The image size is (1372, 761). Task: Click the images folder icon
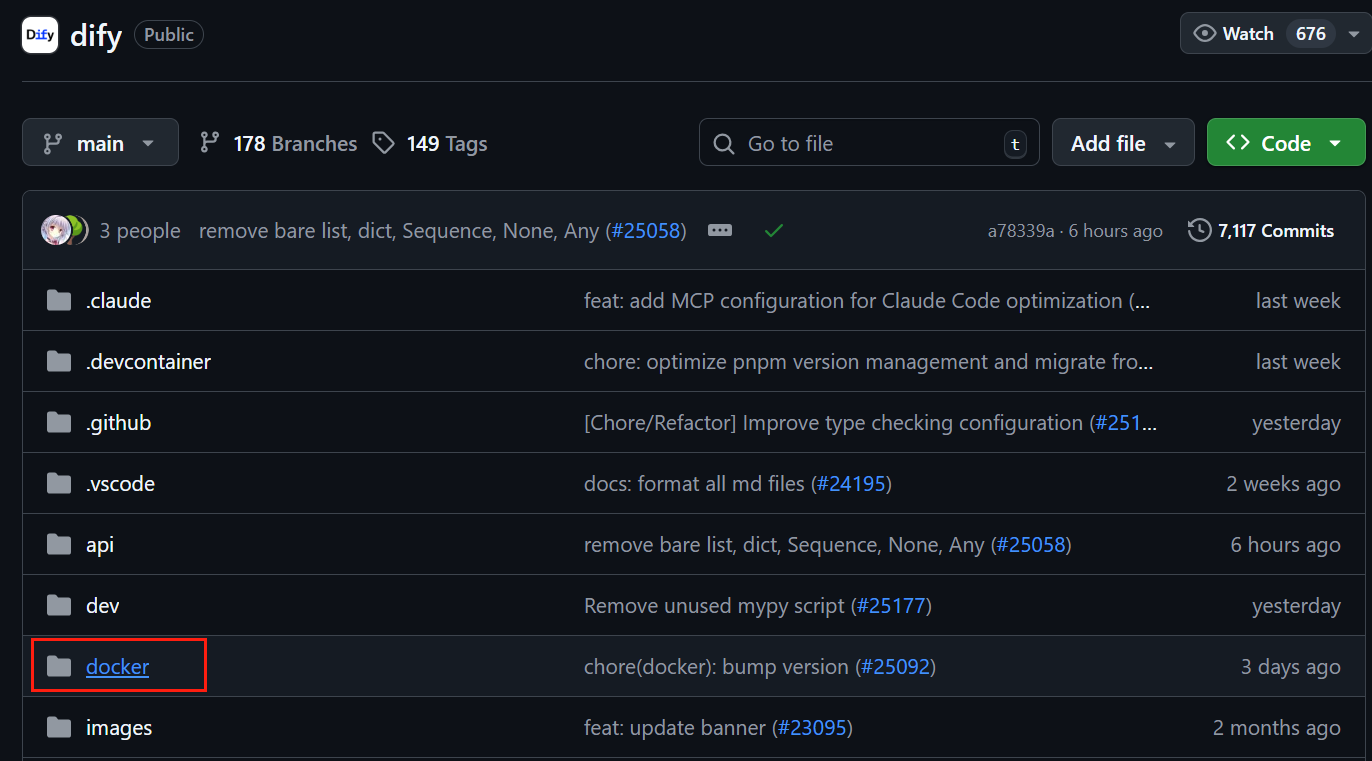pos(59,728)
